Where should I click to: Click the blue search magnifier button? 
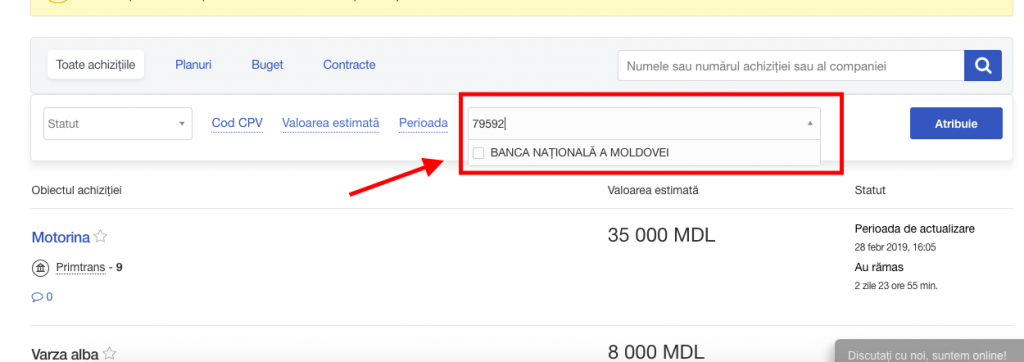coord(983,65)
